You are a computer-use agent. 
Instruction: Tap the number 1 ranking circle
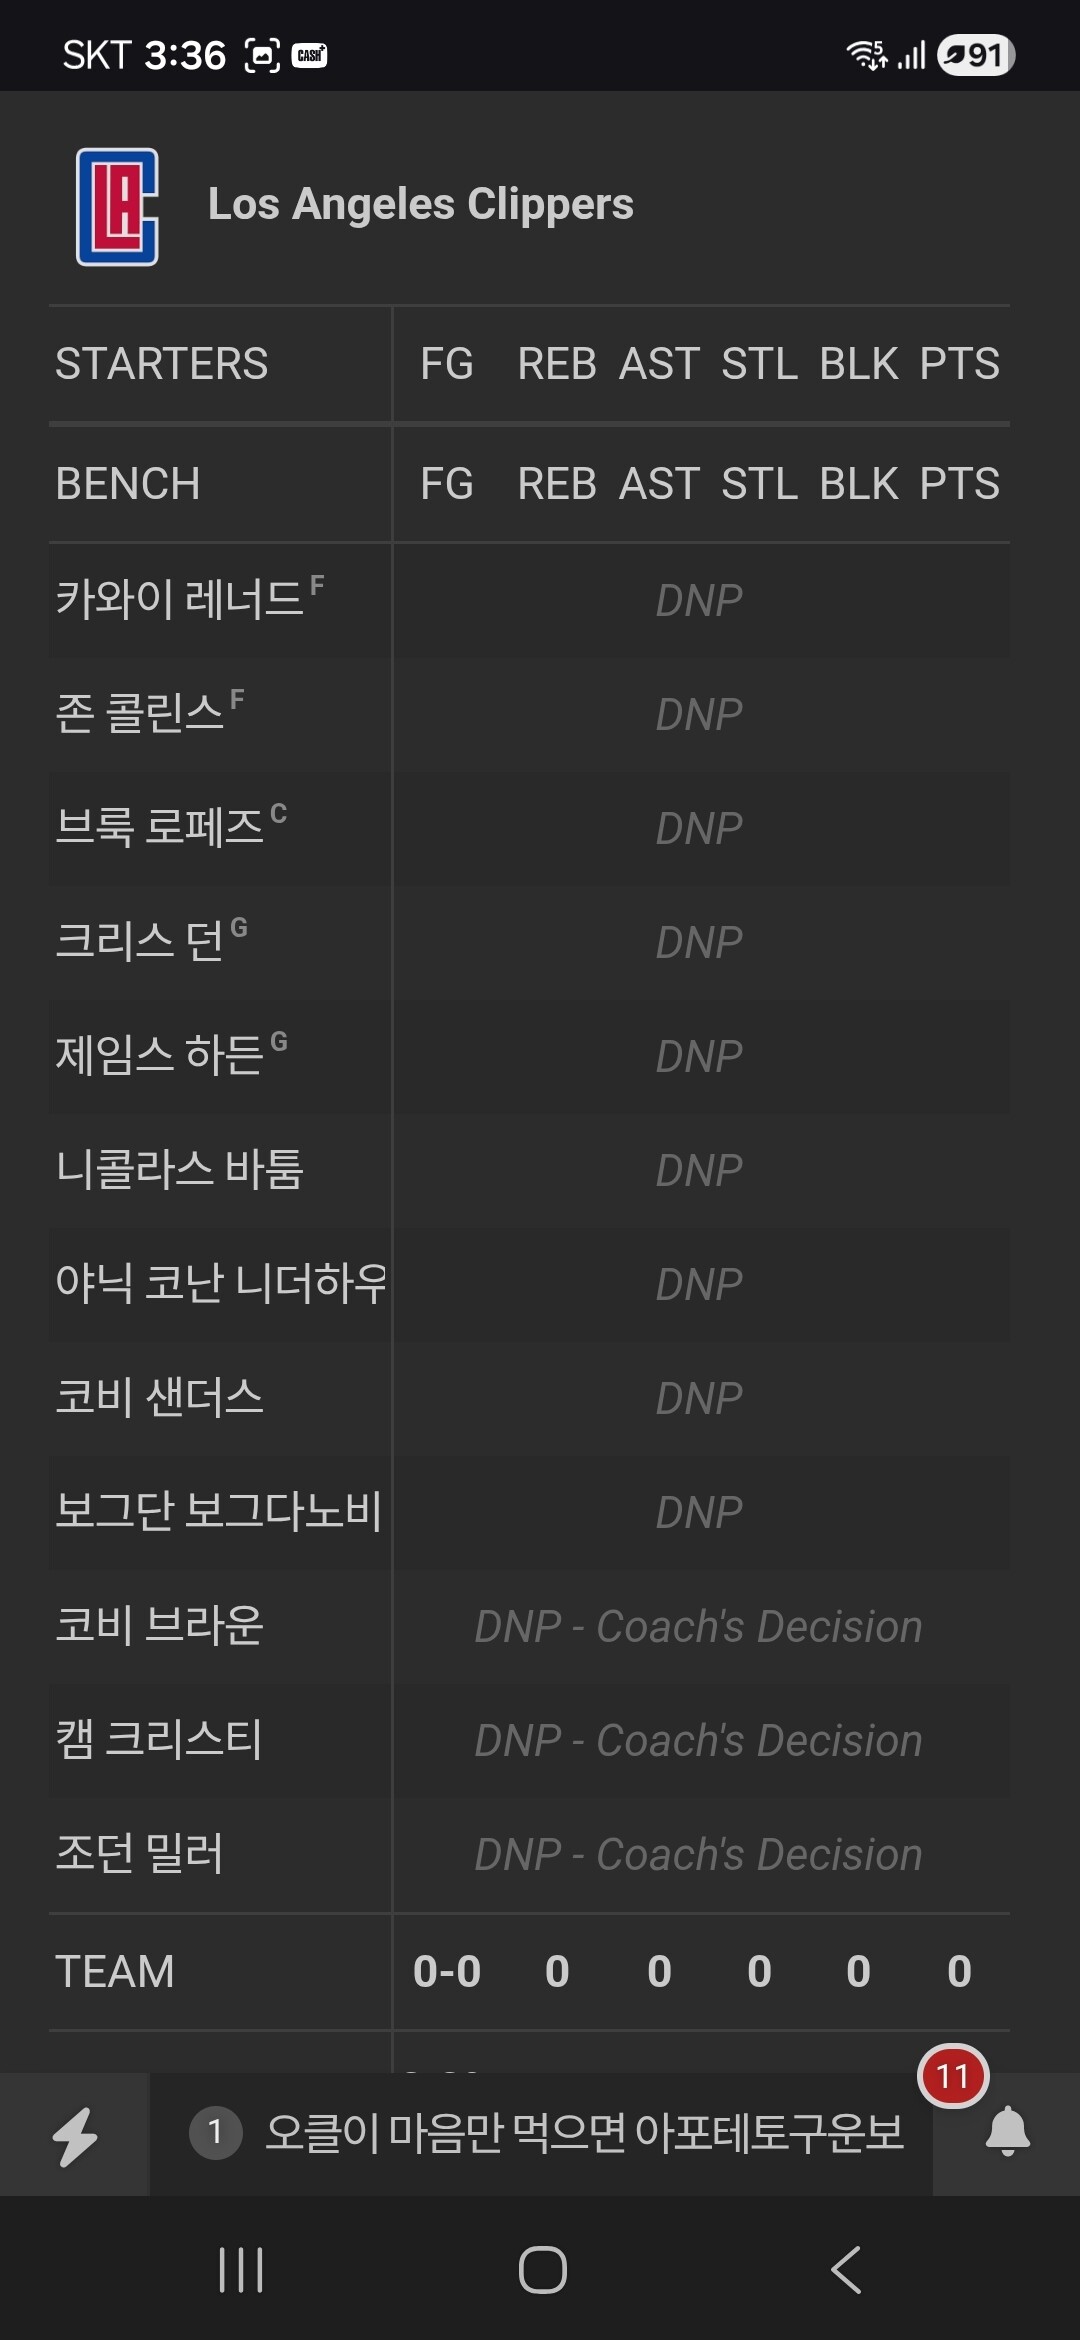pos(215,2133)
